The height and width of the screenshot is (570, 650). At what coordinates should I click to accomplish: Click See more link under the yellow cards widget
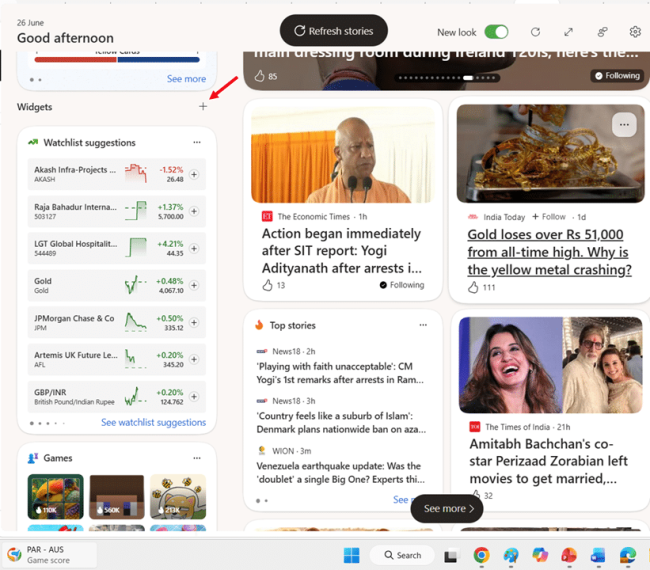[x=186, y=79]
